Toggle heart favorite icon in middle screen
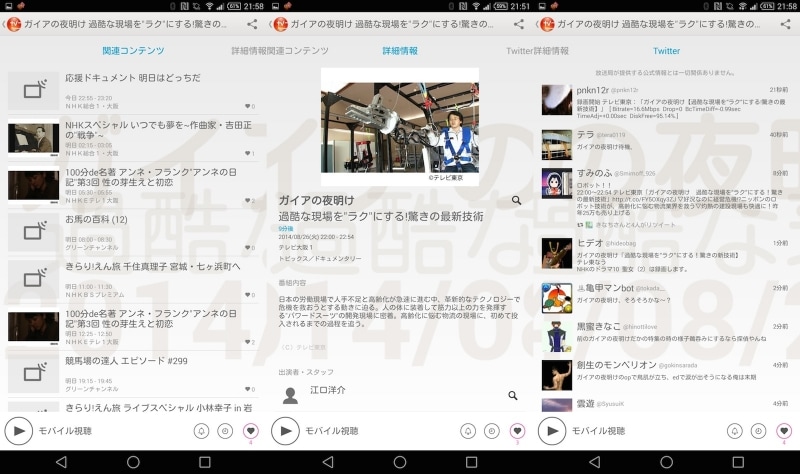 [x=517, y=431]
